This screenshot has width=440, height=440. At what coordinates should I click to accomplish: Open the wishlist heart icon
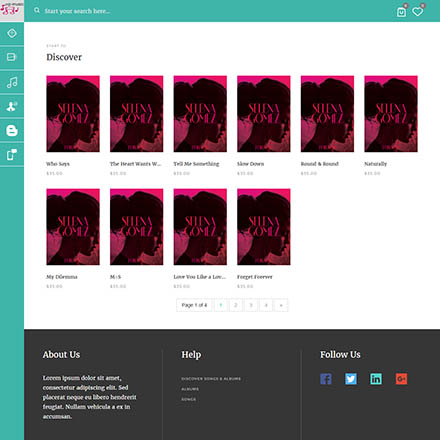coord(417,12)
